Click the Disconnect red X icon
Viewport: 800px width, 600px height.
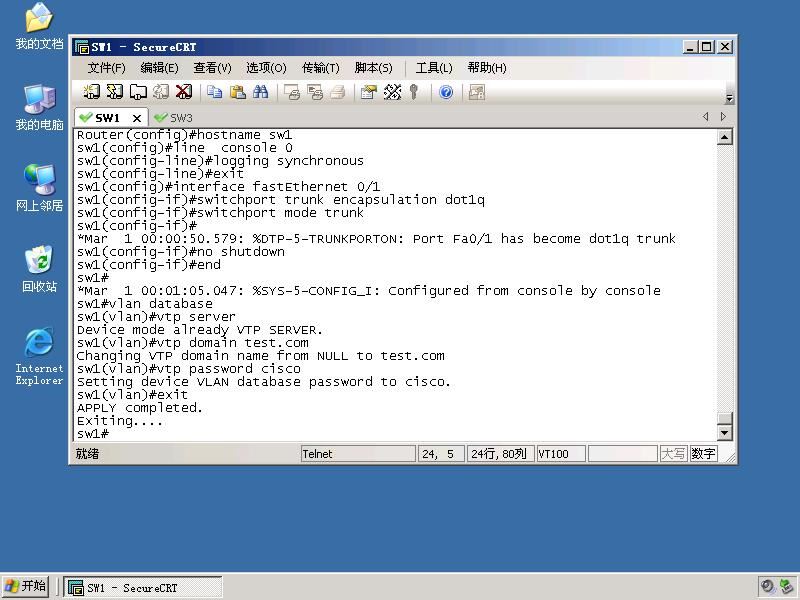pyautogui.click(x=184, y=92)
